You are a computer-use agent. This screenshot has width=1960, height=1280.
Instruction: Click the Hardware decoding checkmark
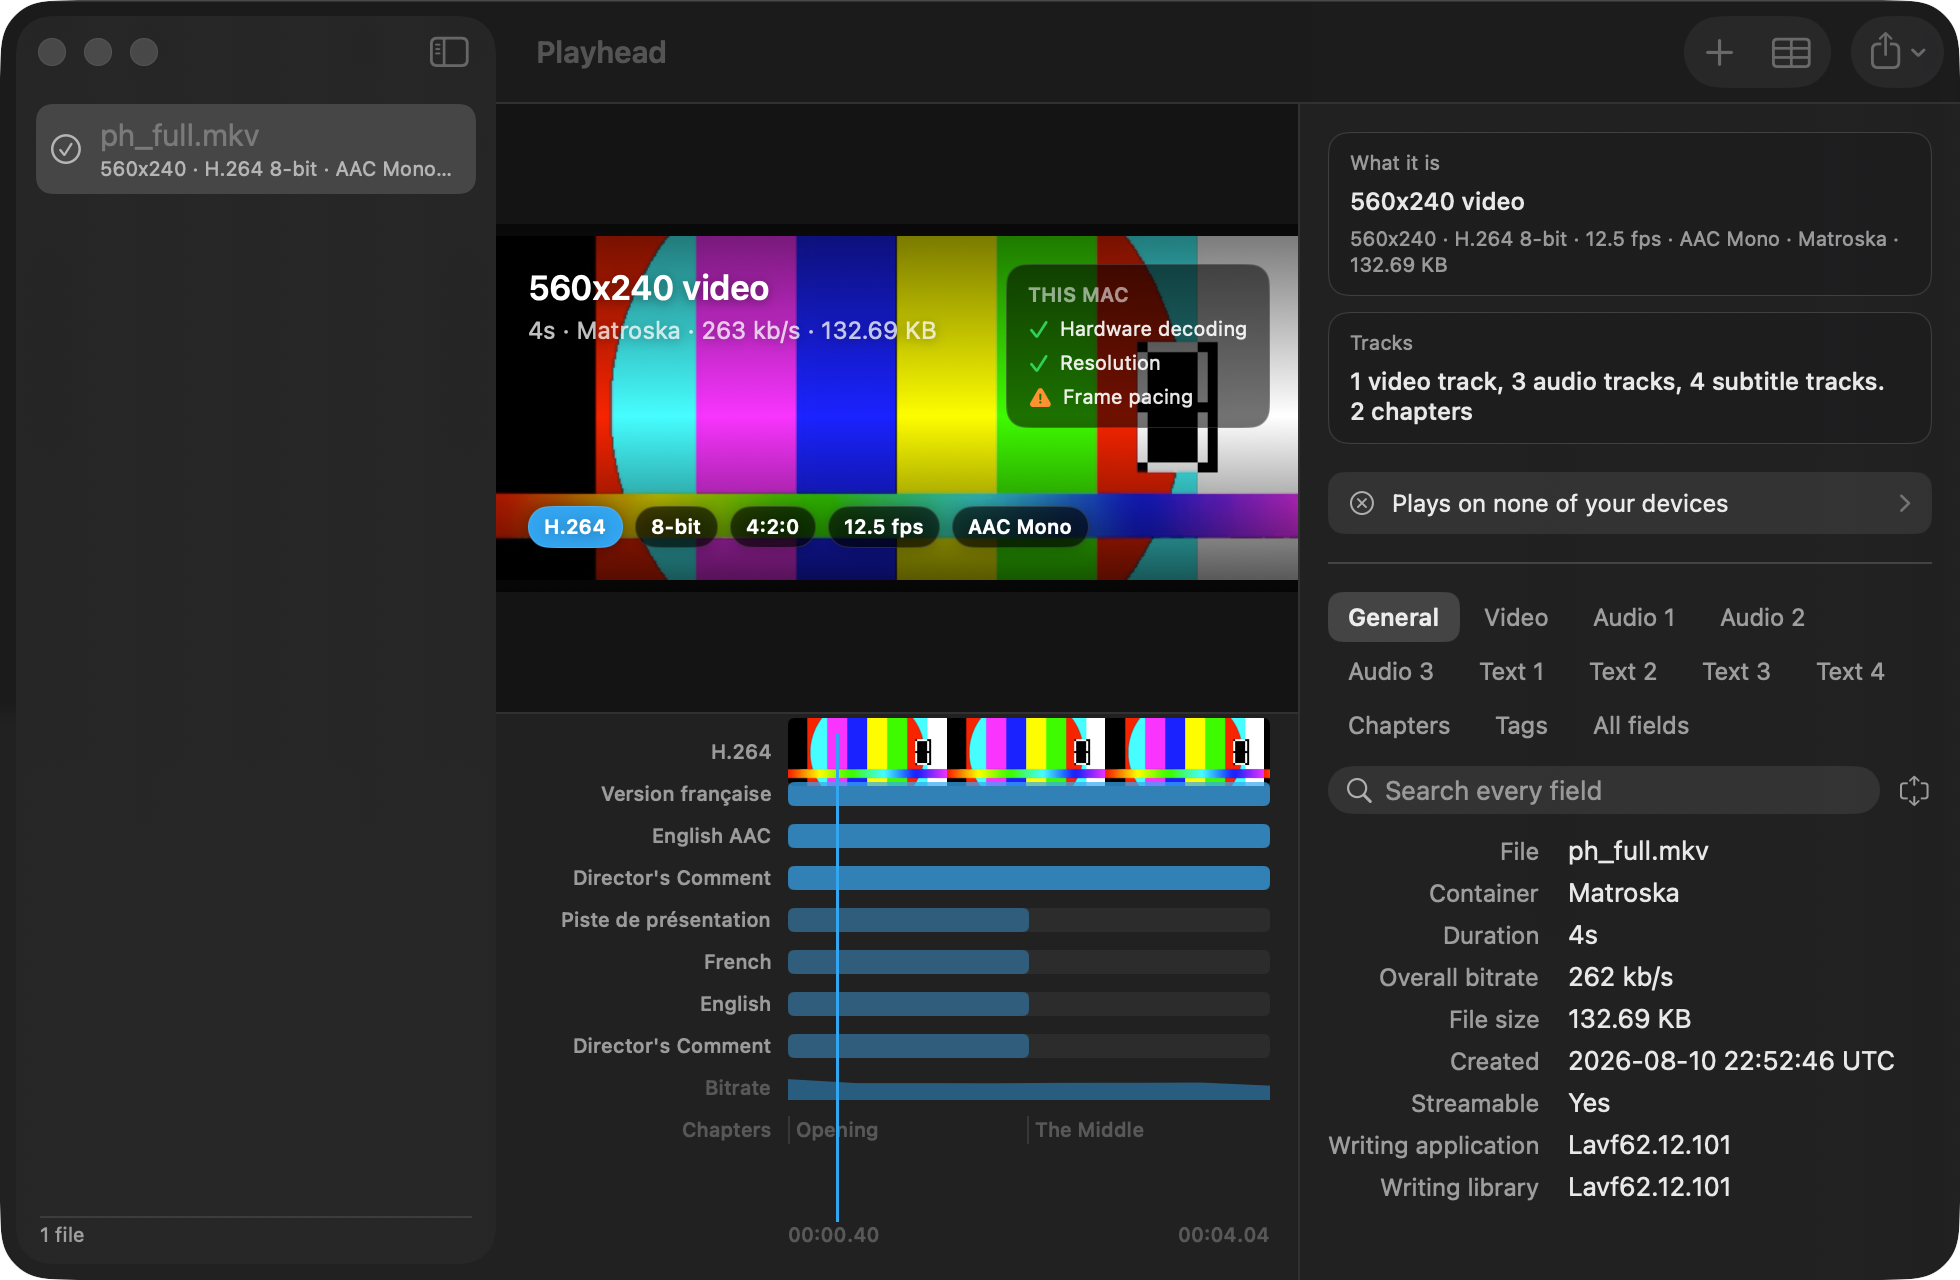pyautogui.click(x=1039, y=329)
